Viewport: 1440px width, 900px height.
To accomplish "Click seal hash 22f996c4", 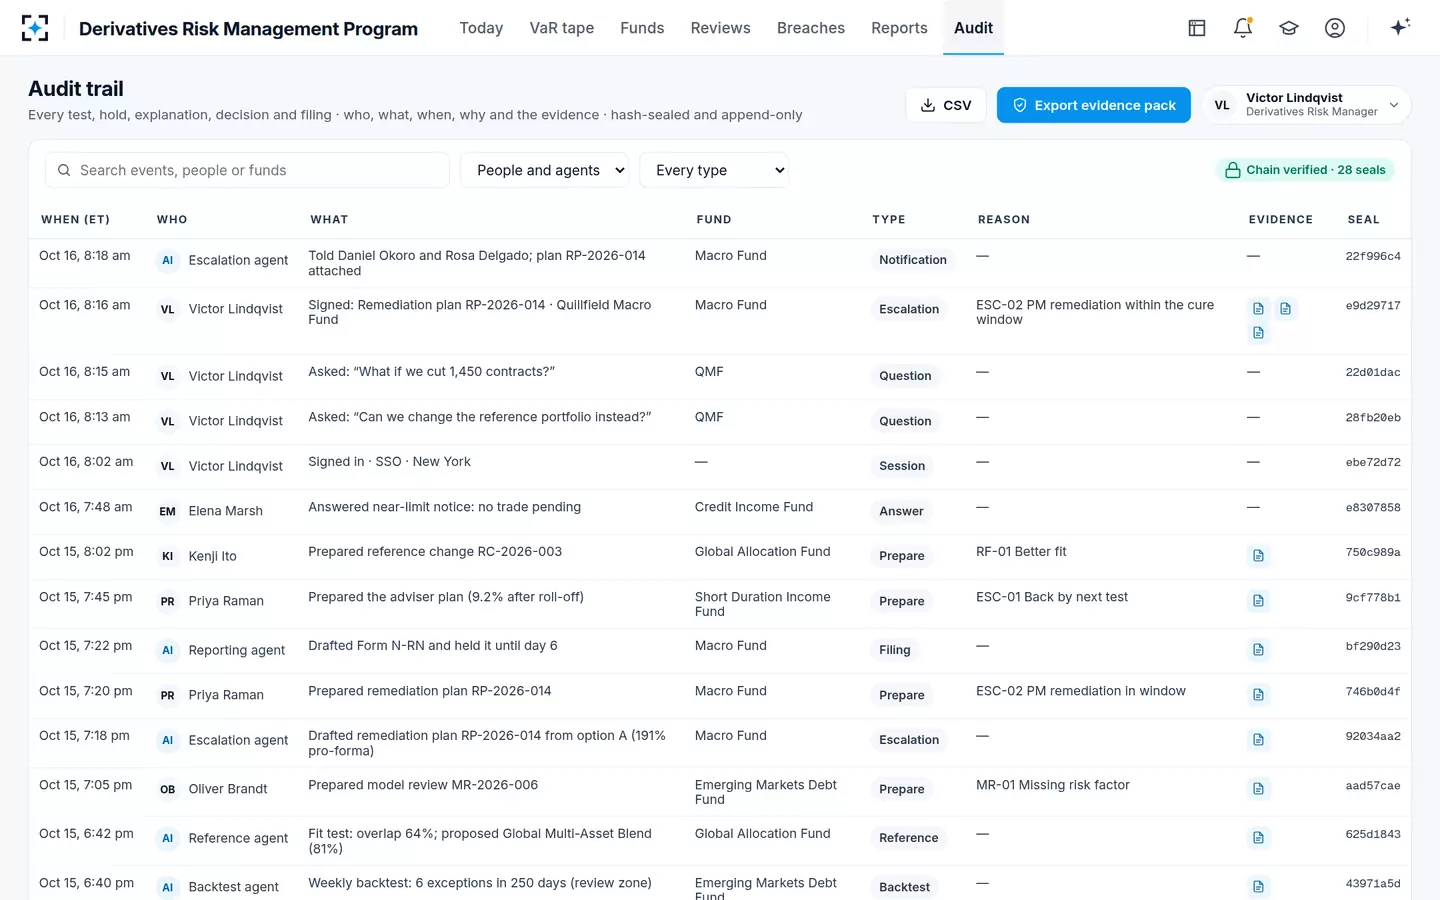I will pos(1373,257).
